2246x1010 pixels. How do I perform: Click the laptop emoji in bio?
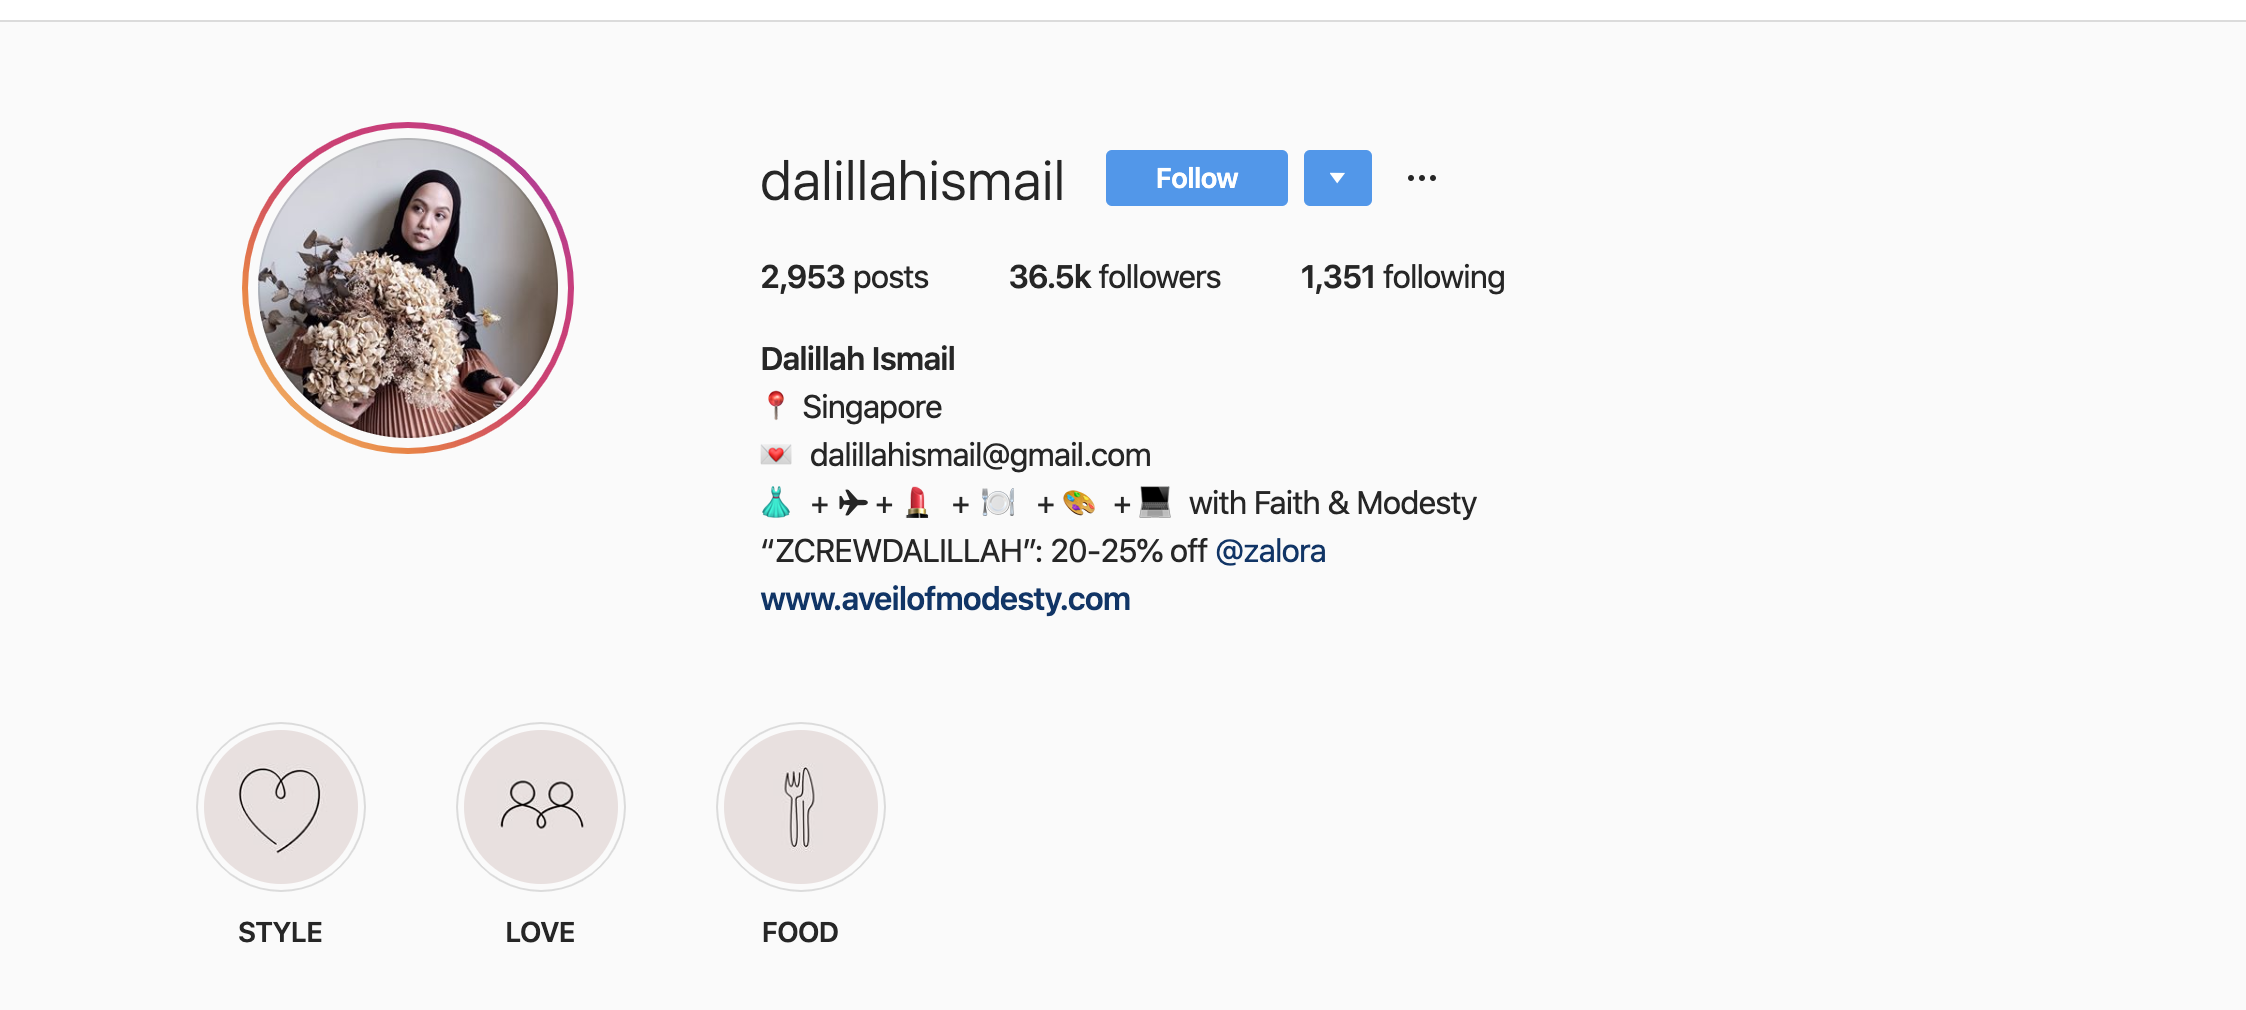pyautogui.click(x=1155, y=502)
